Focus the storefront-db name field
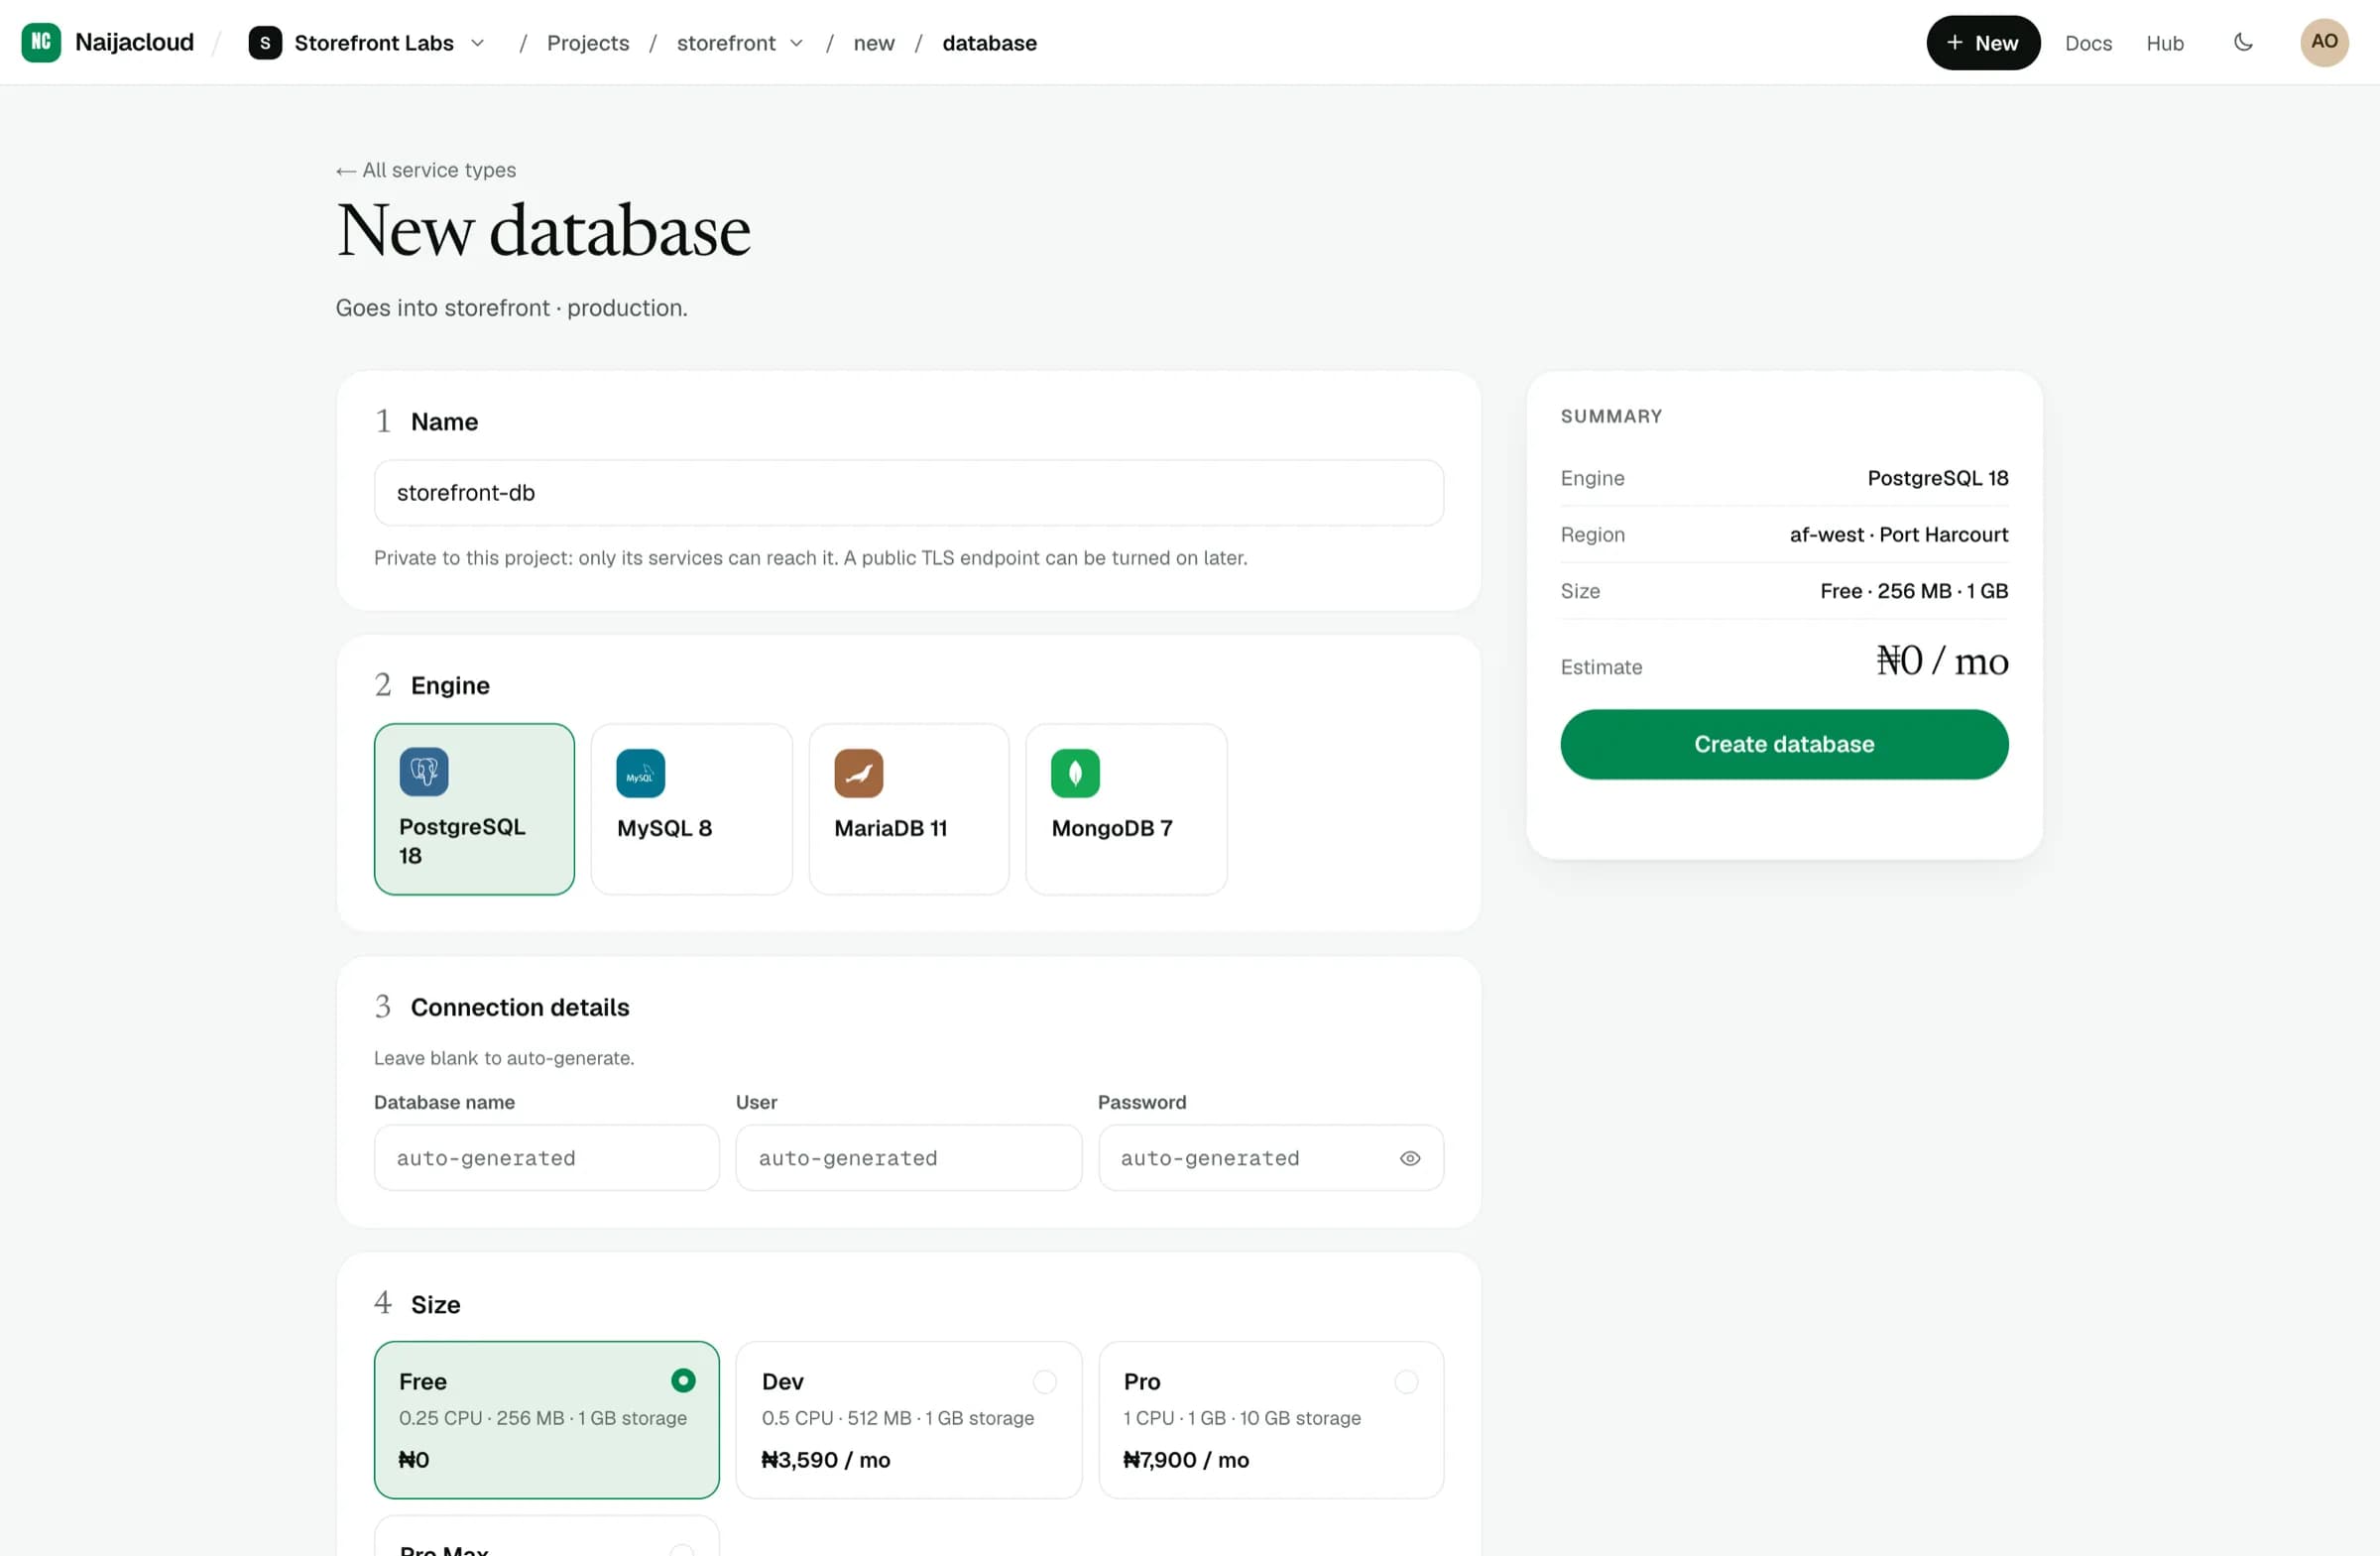 click(909, 493)
